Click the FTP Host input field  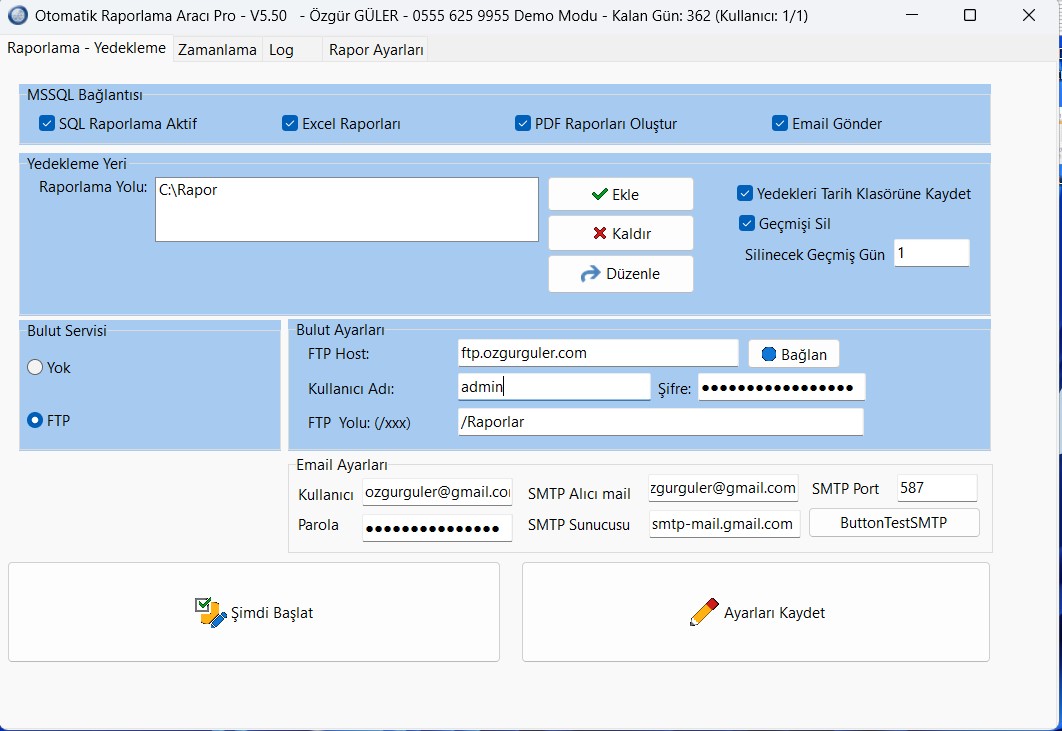pos(597,353)
